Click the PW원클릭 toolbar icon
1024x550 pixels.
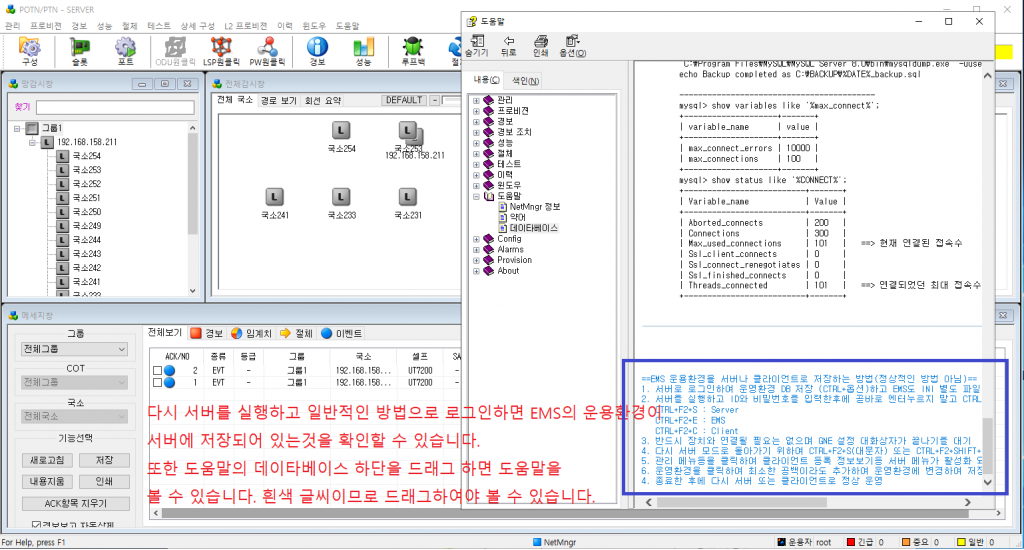[267, 51]
